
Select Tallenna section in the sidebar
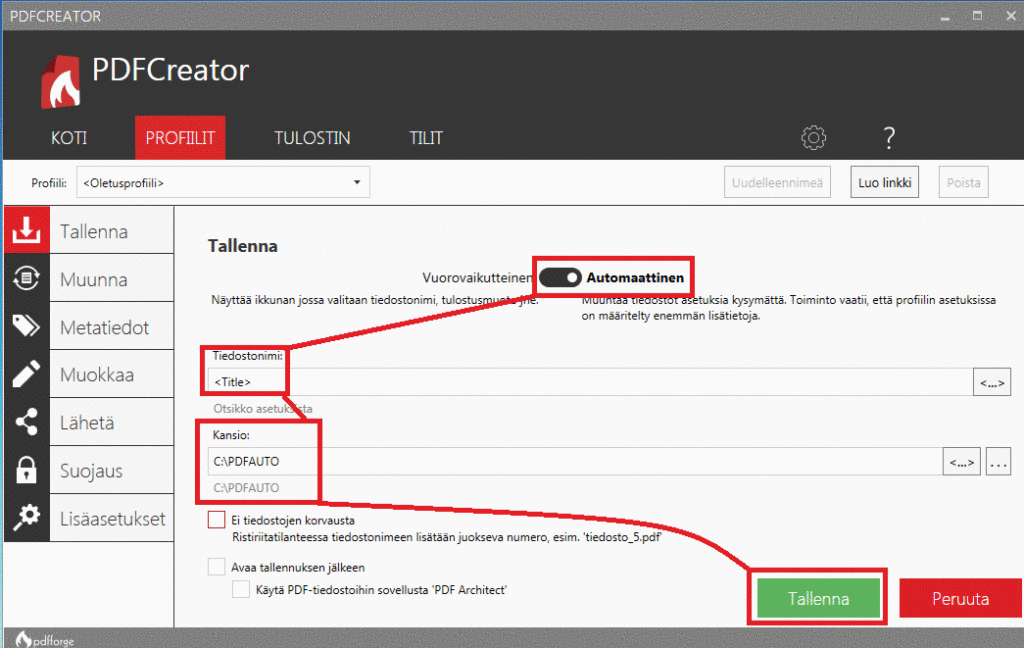tap(112, 231)
